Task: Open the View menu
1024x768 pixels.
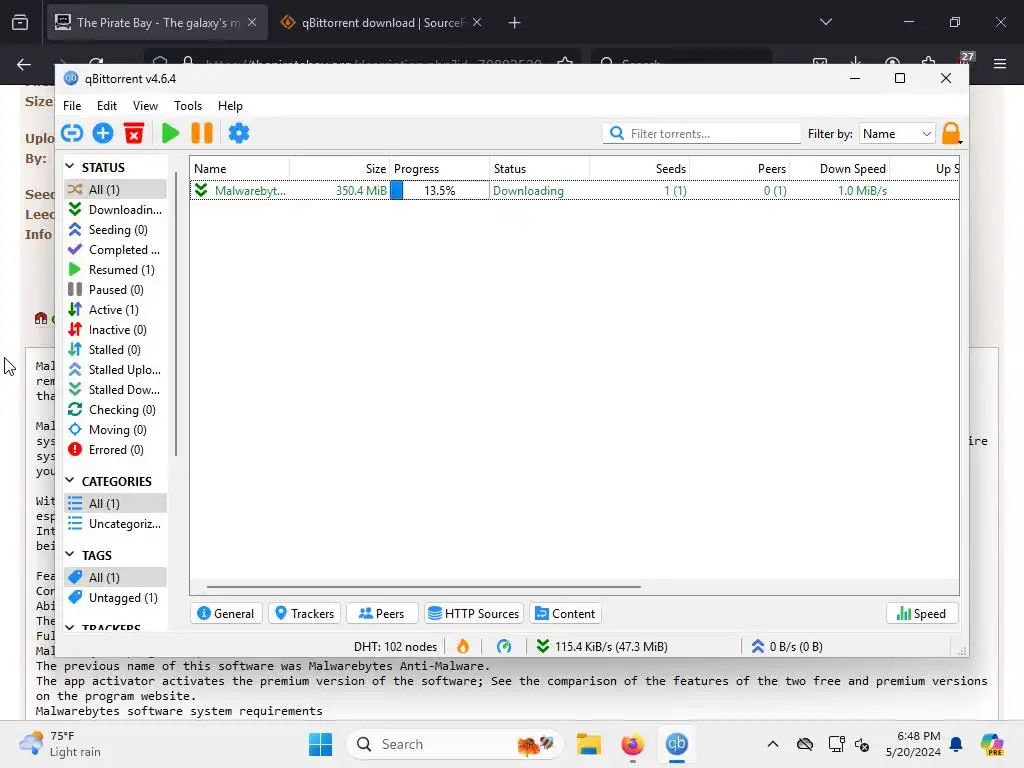Action: (x=145, y=106)
